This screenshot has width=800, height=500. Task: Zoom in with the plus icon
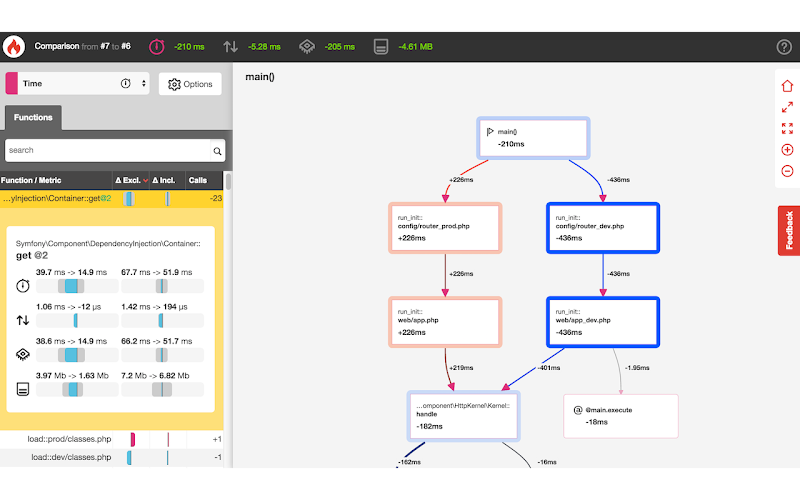[x=787, y=149]
